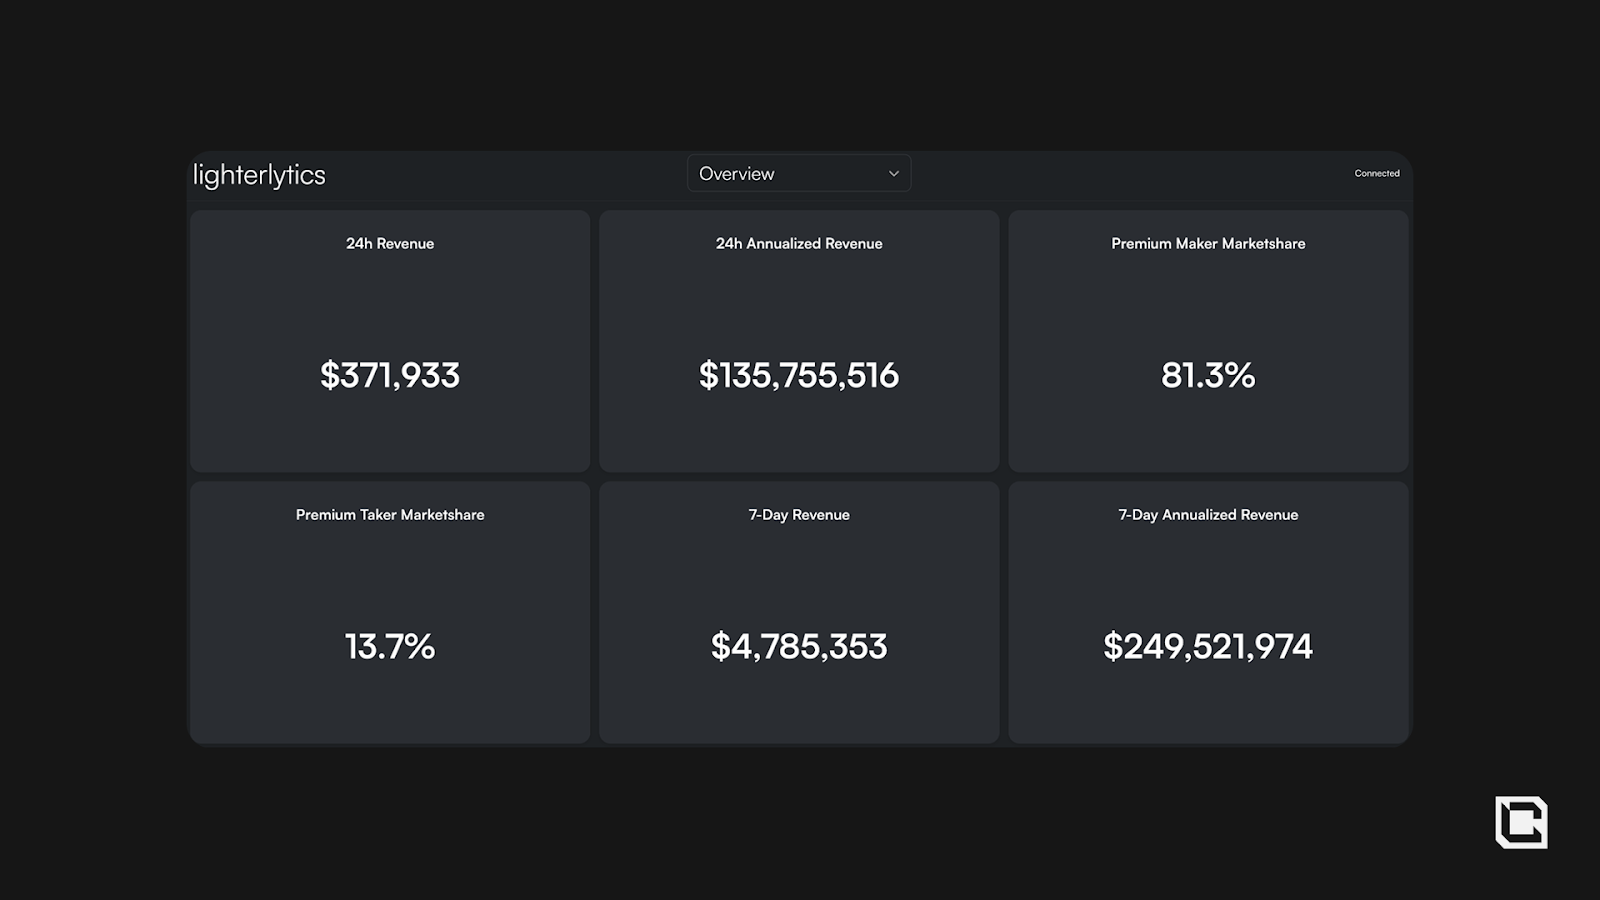This screenshot has width=1600, height=900.
Task: Click the 13.7% taker marketshare value
Action: point(390,646)
